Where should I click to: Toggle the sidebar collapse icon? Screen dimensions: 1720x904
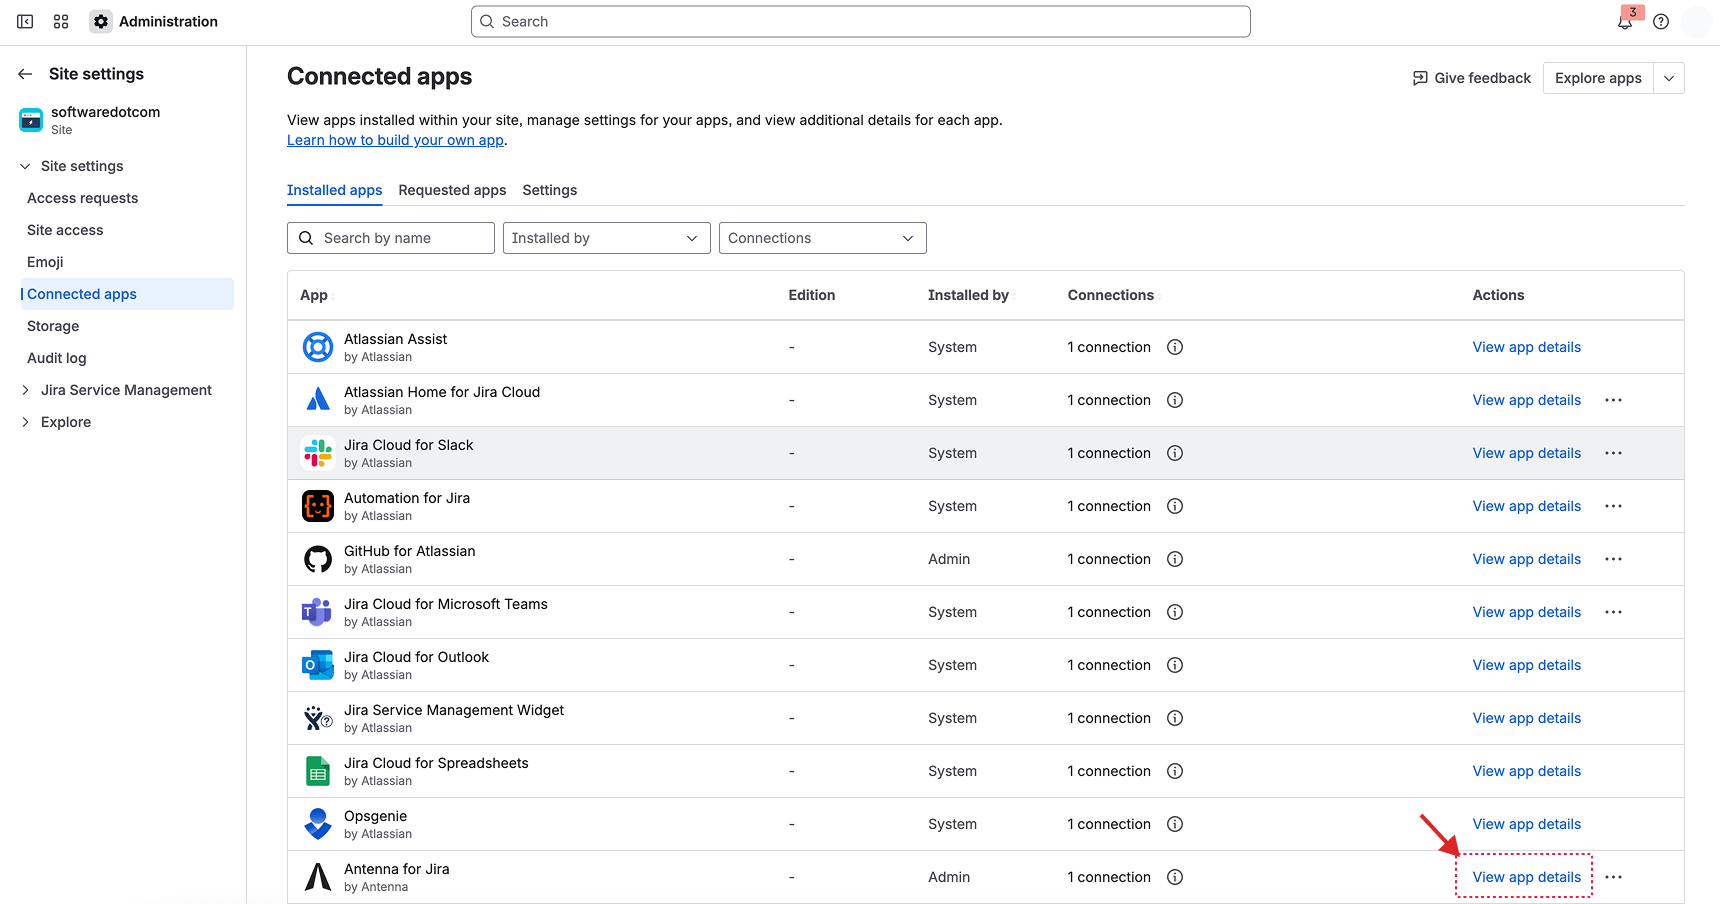(25, 21)
